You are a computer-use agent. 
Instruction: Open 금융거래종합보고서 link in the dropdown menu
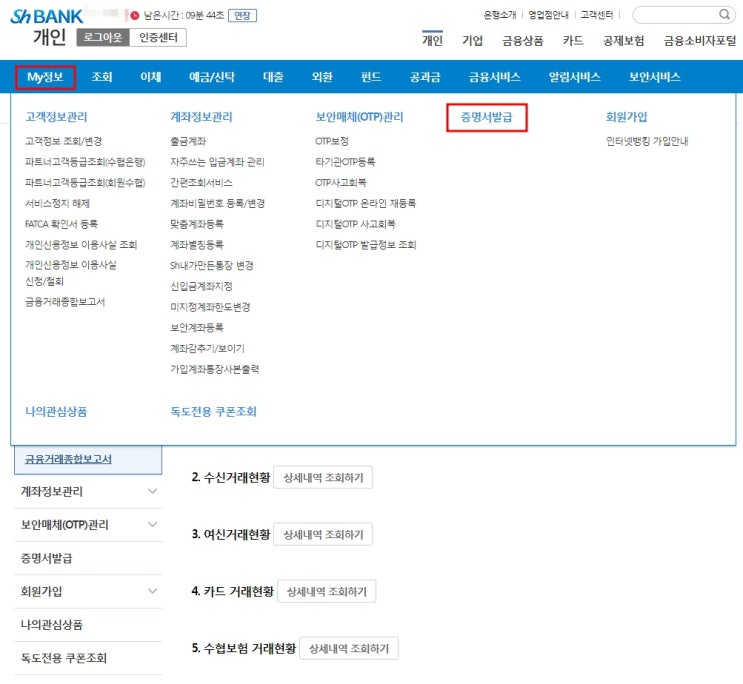tap(65, 302)
